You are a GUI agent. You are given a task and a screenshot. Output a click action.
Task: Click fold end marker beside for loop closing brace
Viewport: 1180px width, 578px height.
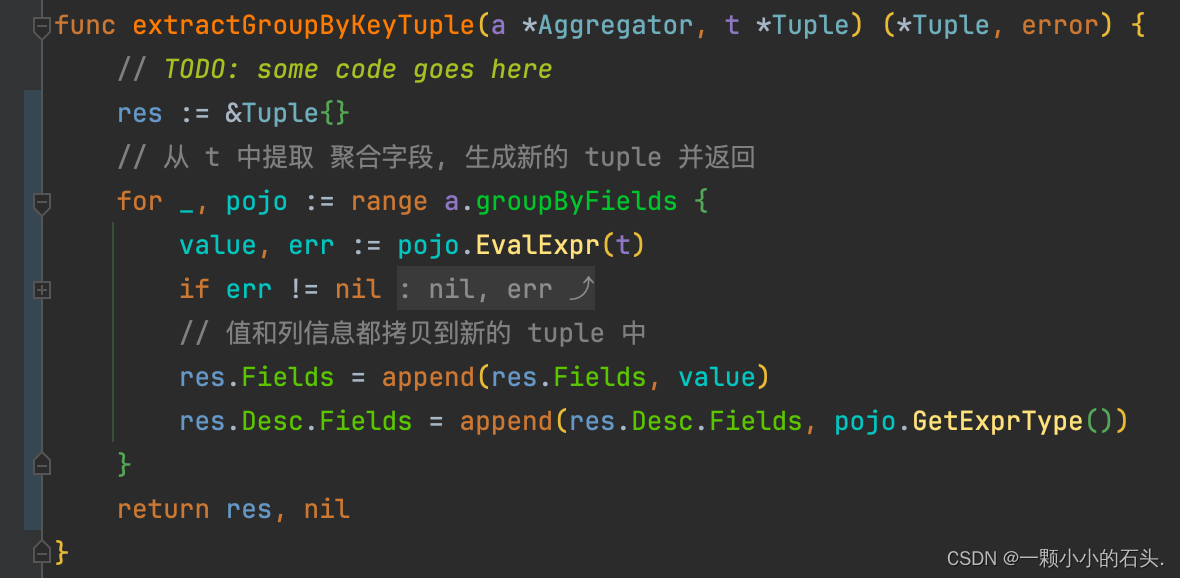[x=42, y=464]
